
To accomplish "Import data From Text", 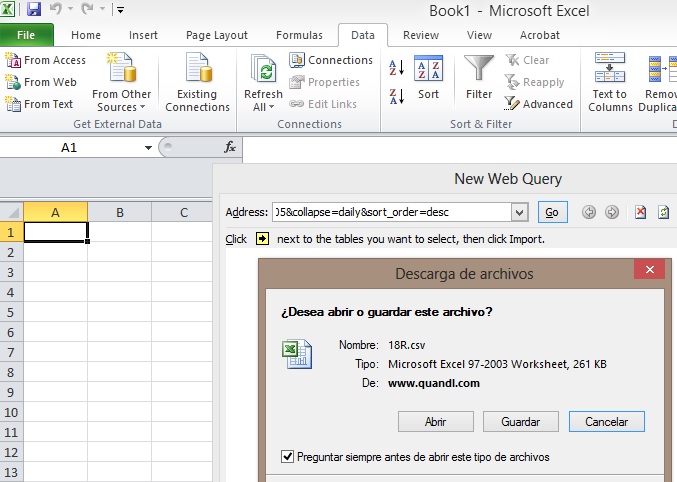I will [39, 104].
